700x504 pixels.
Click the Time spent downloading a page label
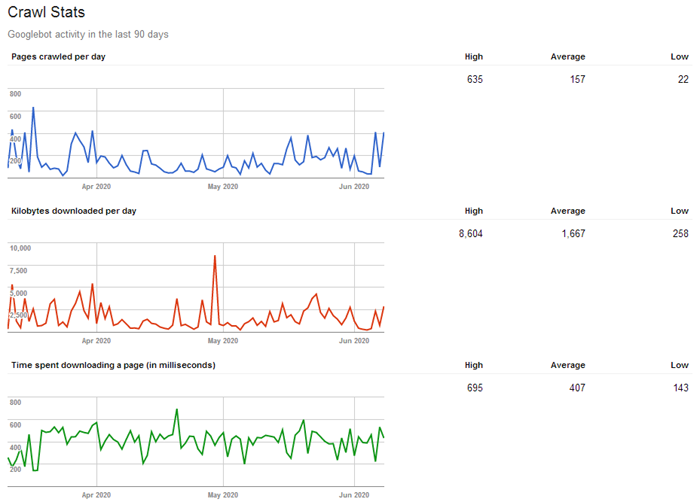[113, 365]
